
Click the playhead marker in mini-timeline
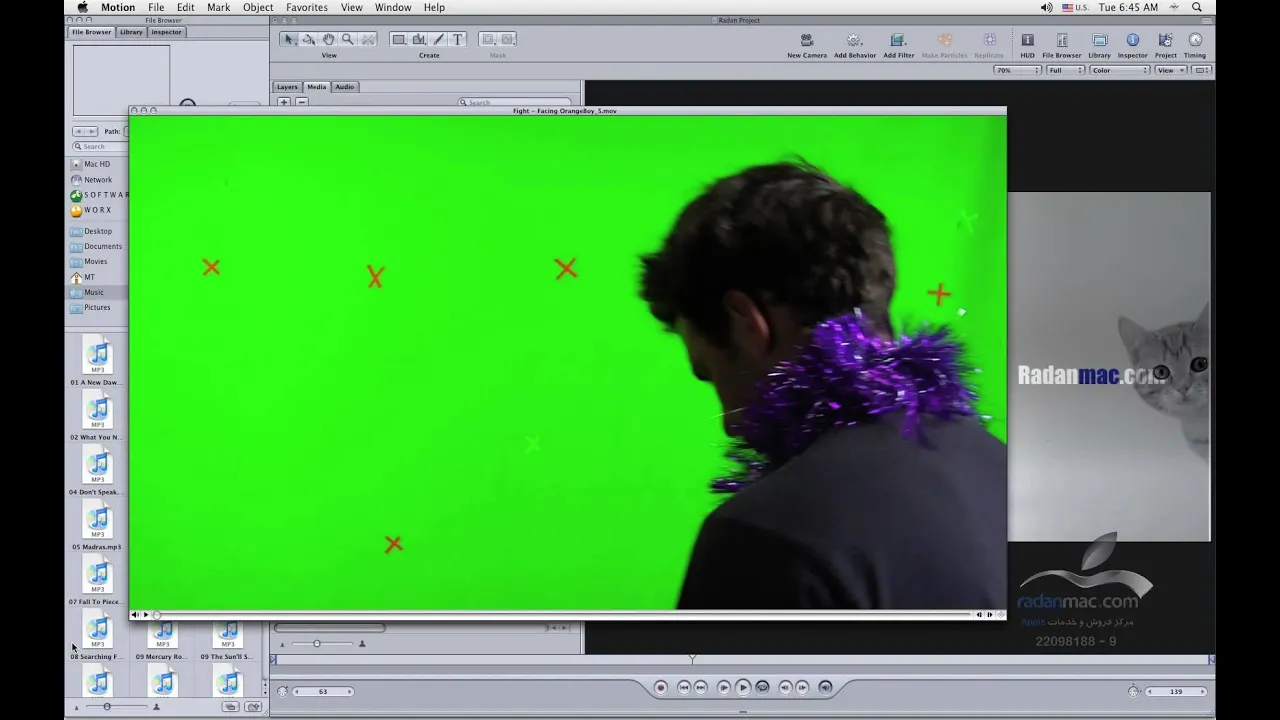click(692, 659)
